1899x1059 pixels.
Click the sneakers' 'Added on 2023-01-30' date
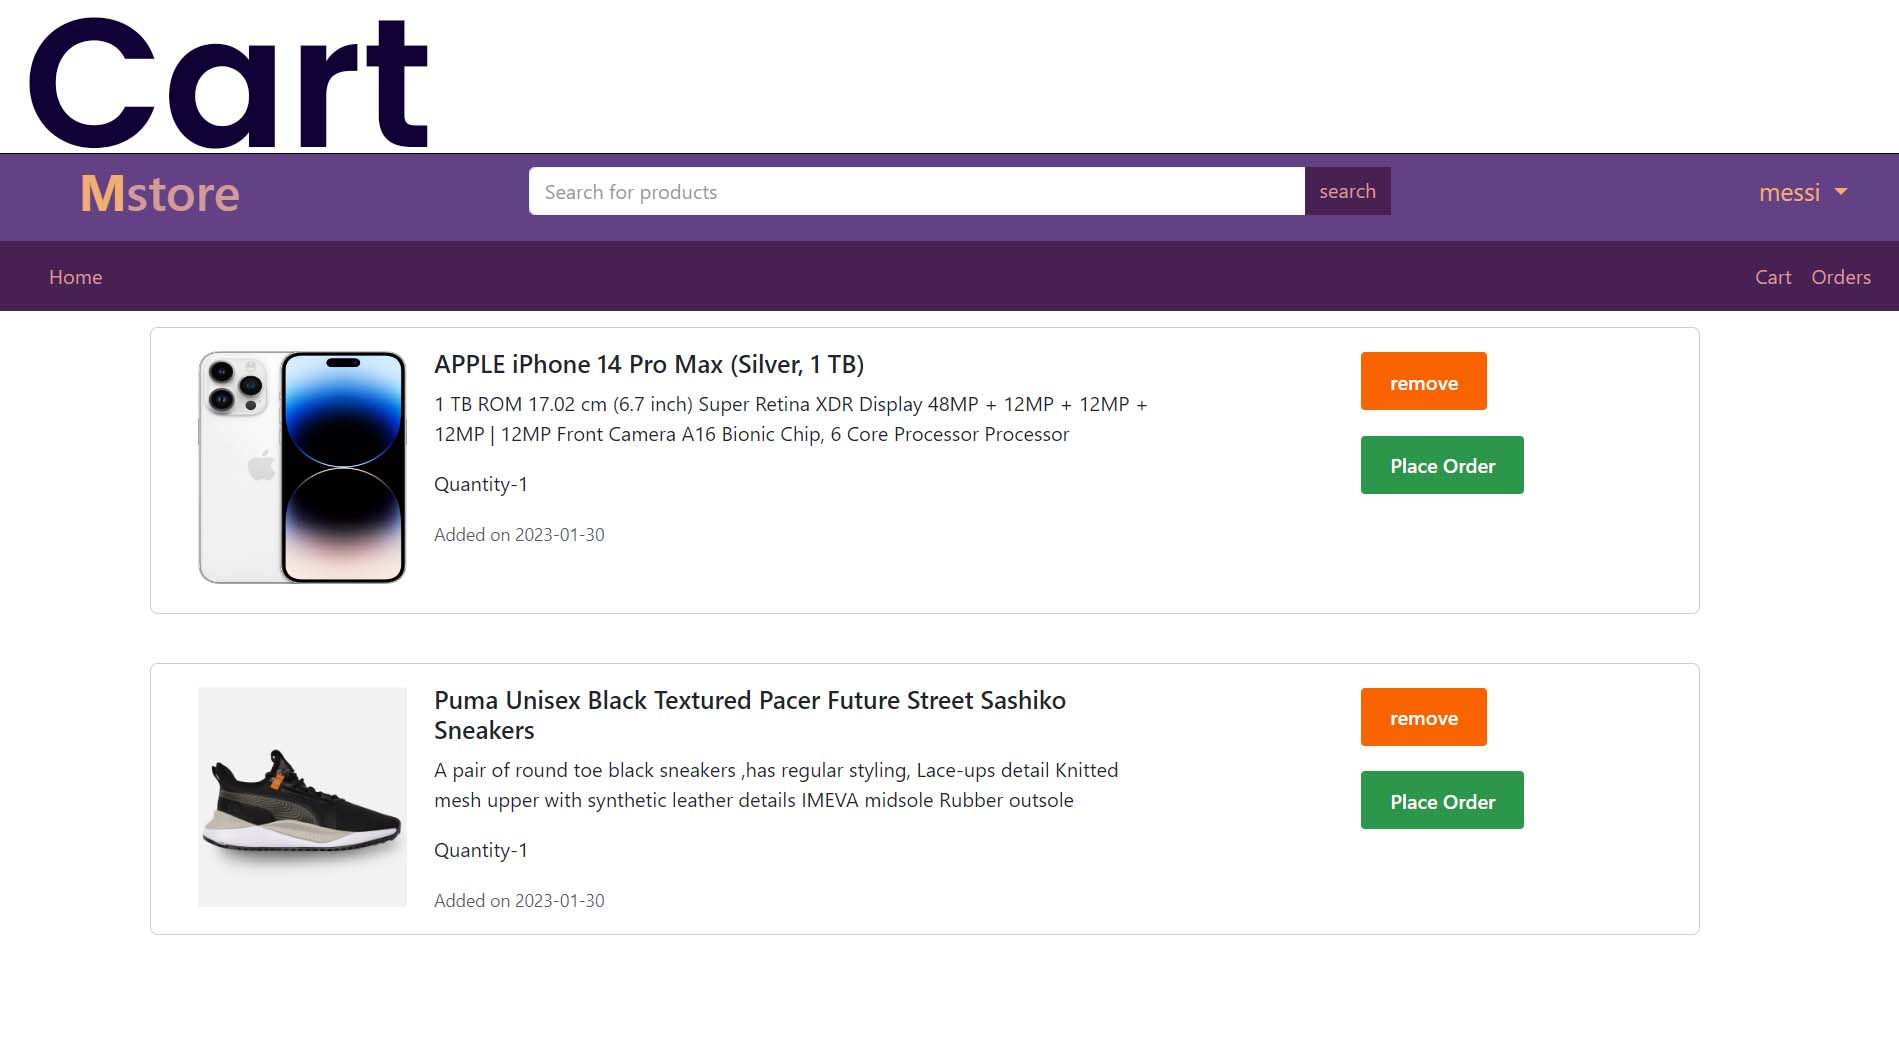click(x=519, y=901)
